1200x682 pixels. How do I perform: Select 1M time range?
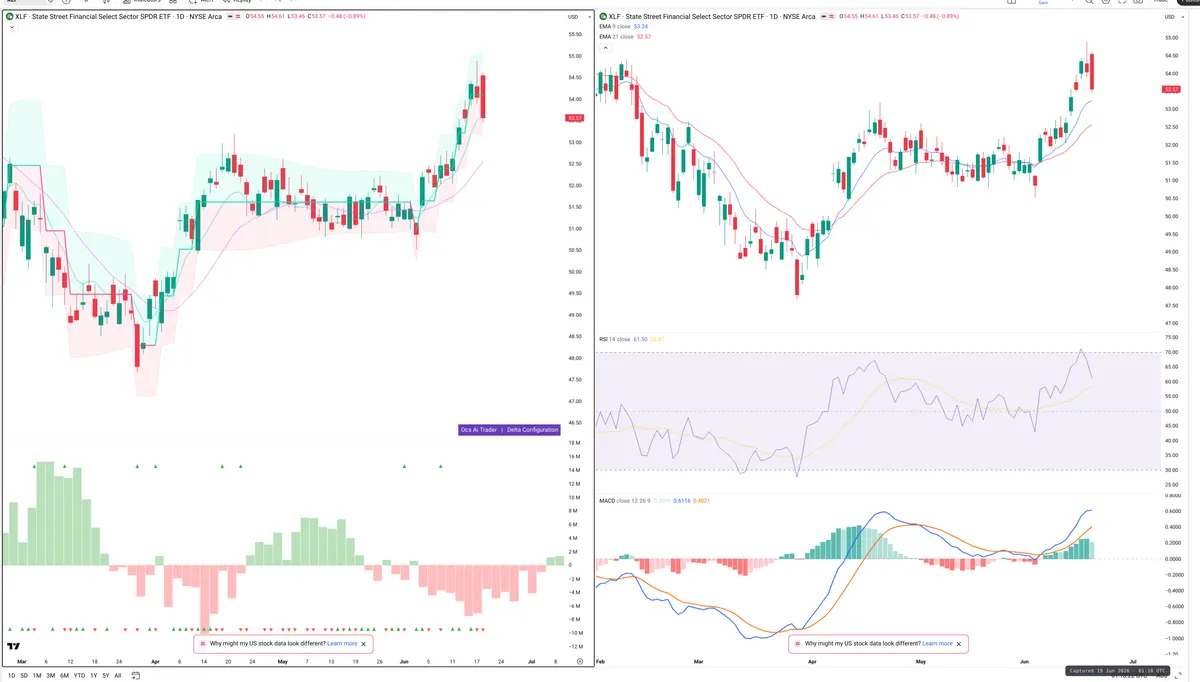37,676
